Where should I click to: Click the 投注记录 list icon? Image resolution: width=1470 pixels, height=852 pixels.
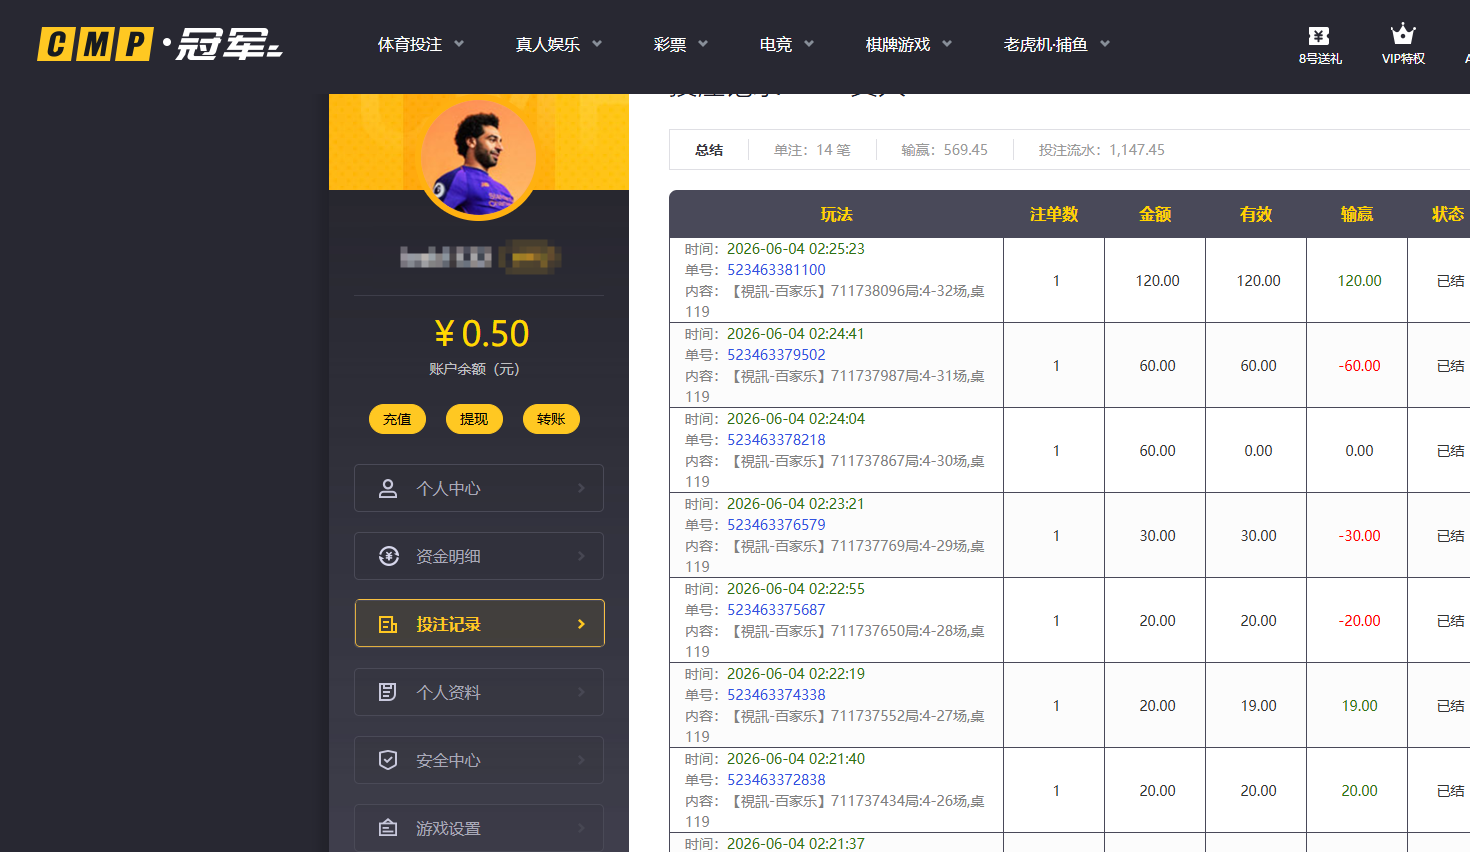388,624
